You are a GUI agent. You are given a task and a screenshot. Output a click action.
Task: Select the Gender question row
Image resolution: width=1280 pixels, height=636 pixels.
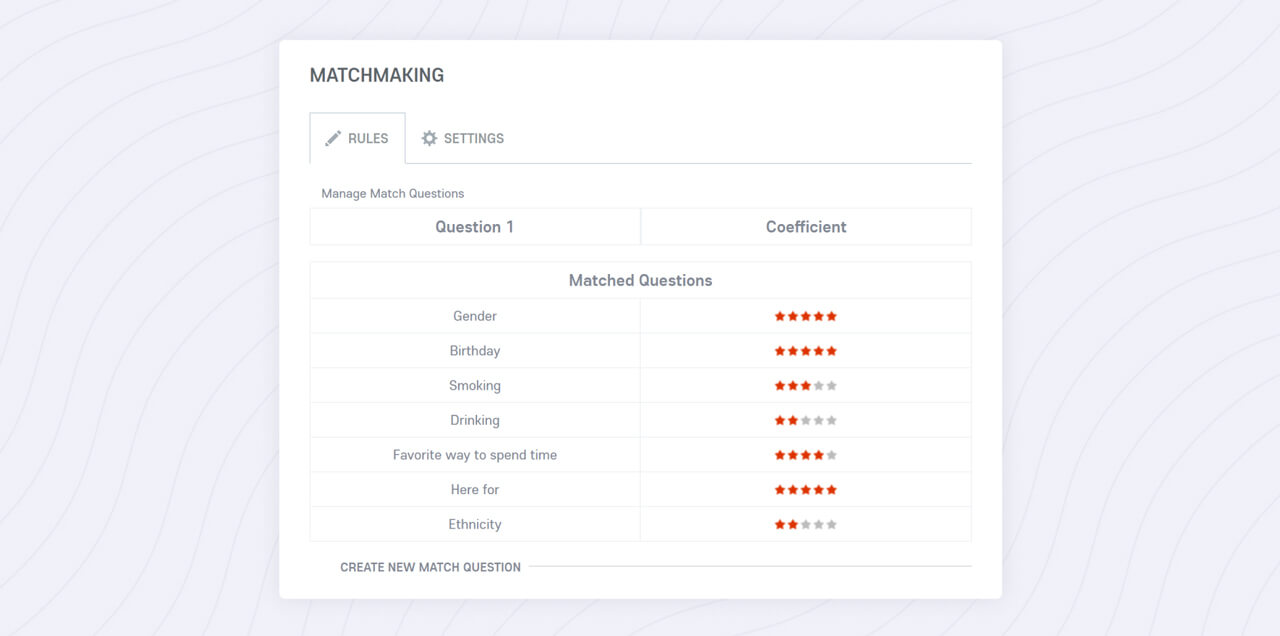(475, 315)
